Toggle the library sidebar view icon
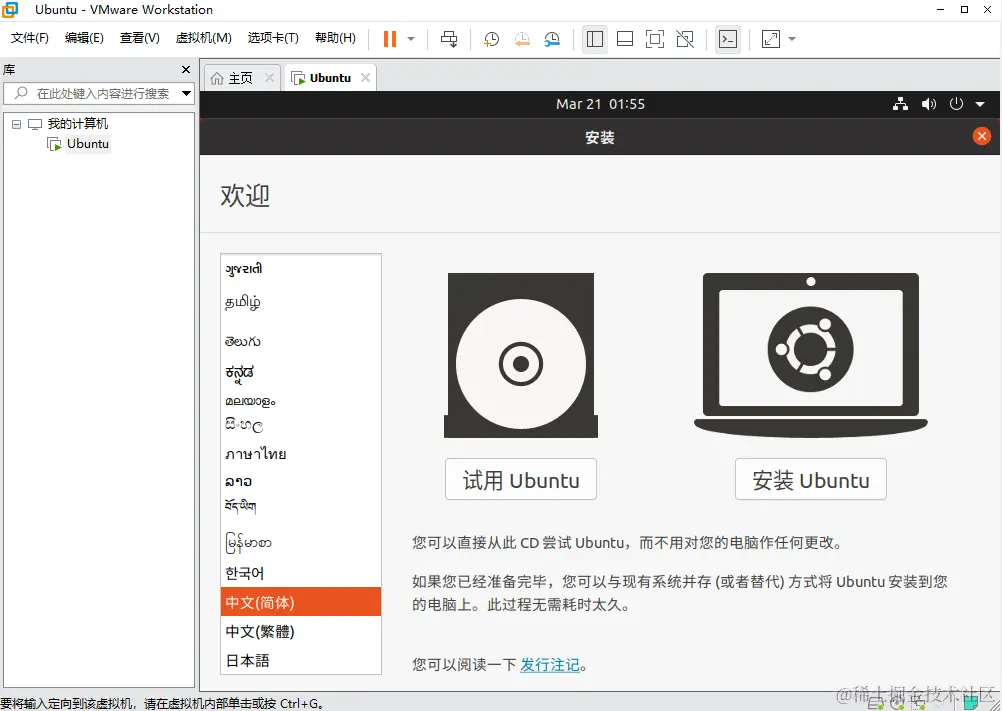1002x711 pixels. pos(595,39)
